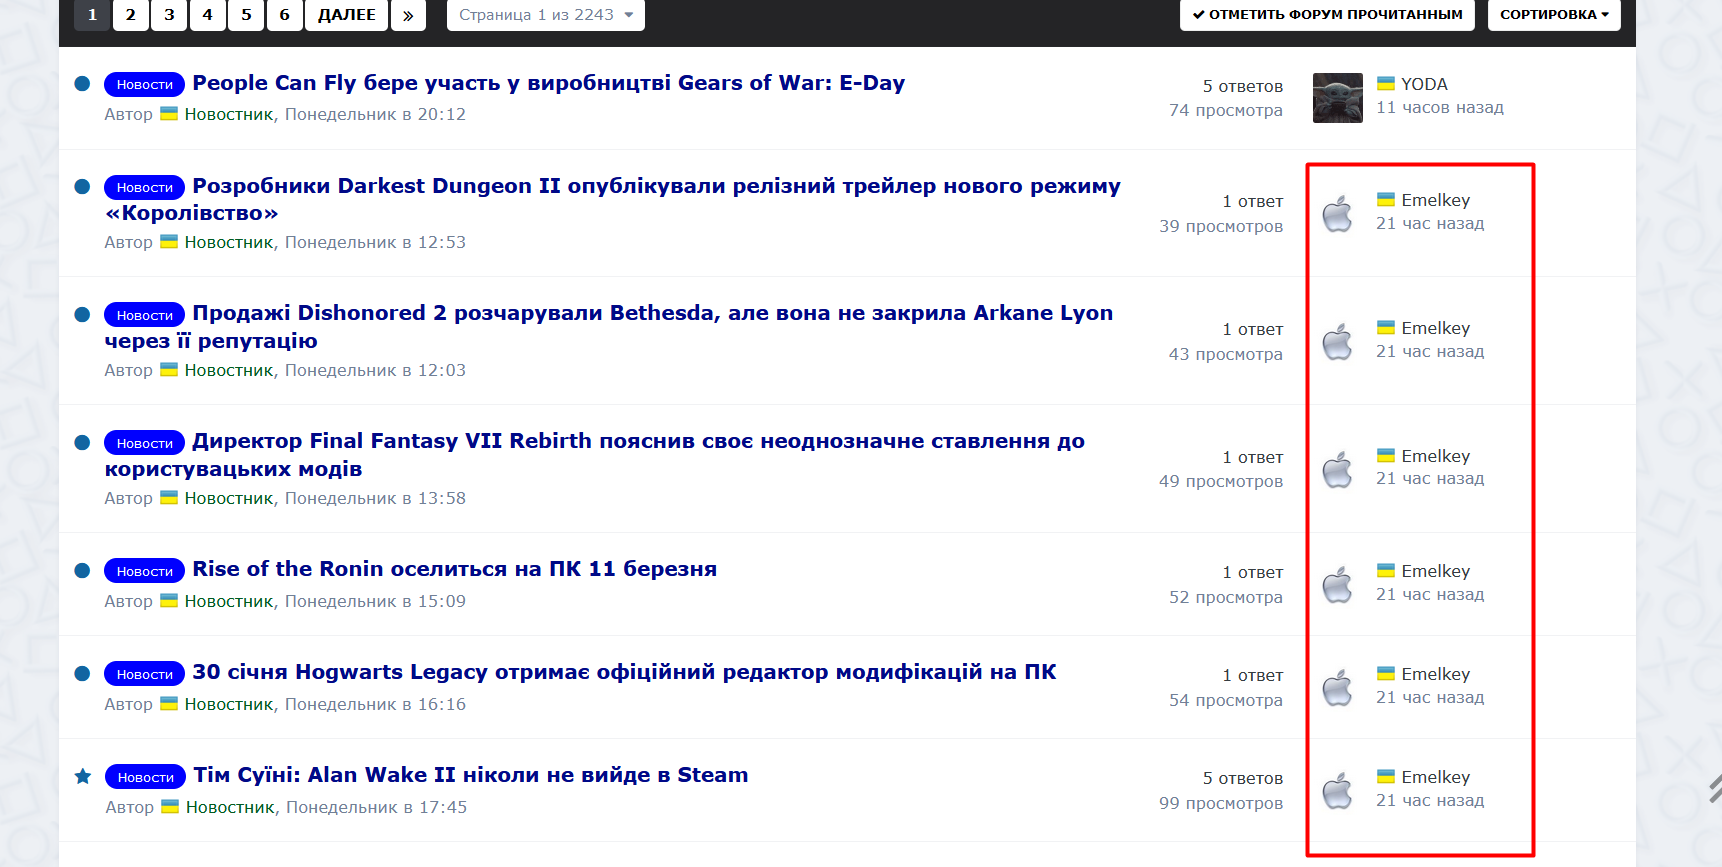Click '21 час назад' in Dishonored 2 row
Screen dimensions: 1722x867
tap(1430, 351)
